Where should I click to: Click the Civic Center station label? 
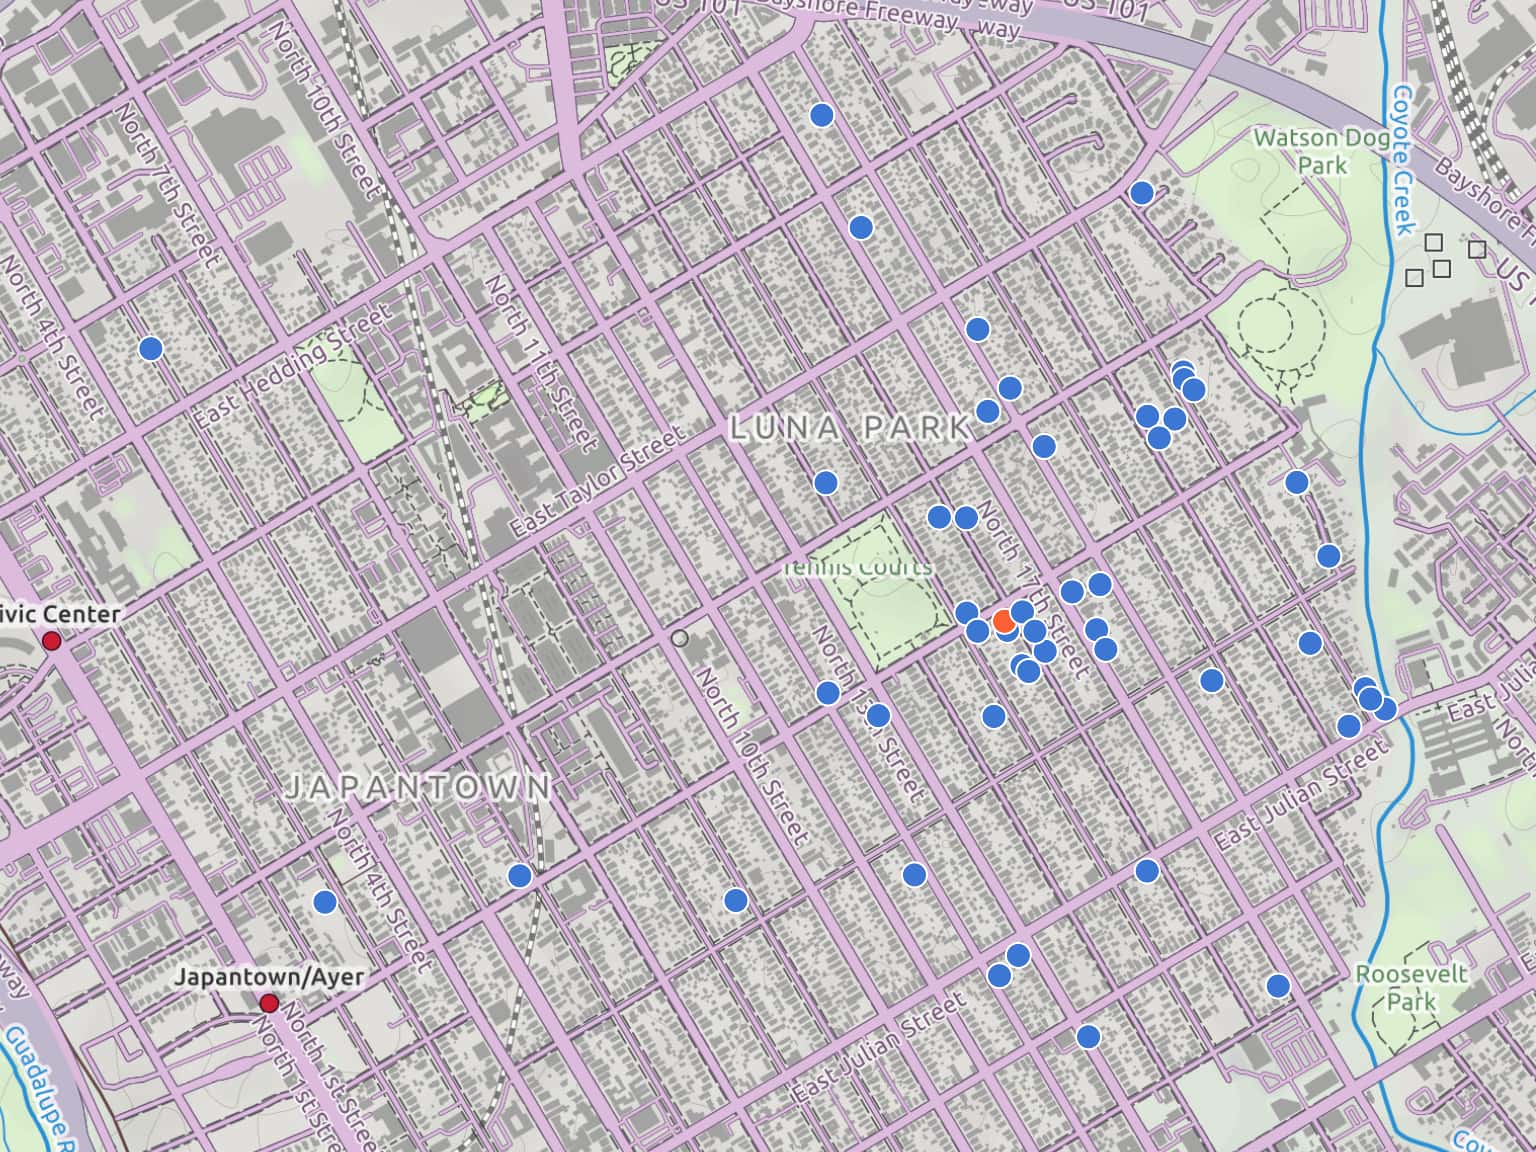coord(60,614)
